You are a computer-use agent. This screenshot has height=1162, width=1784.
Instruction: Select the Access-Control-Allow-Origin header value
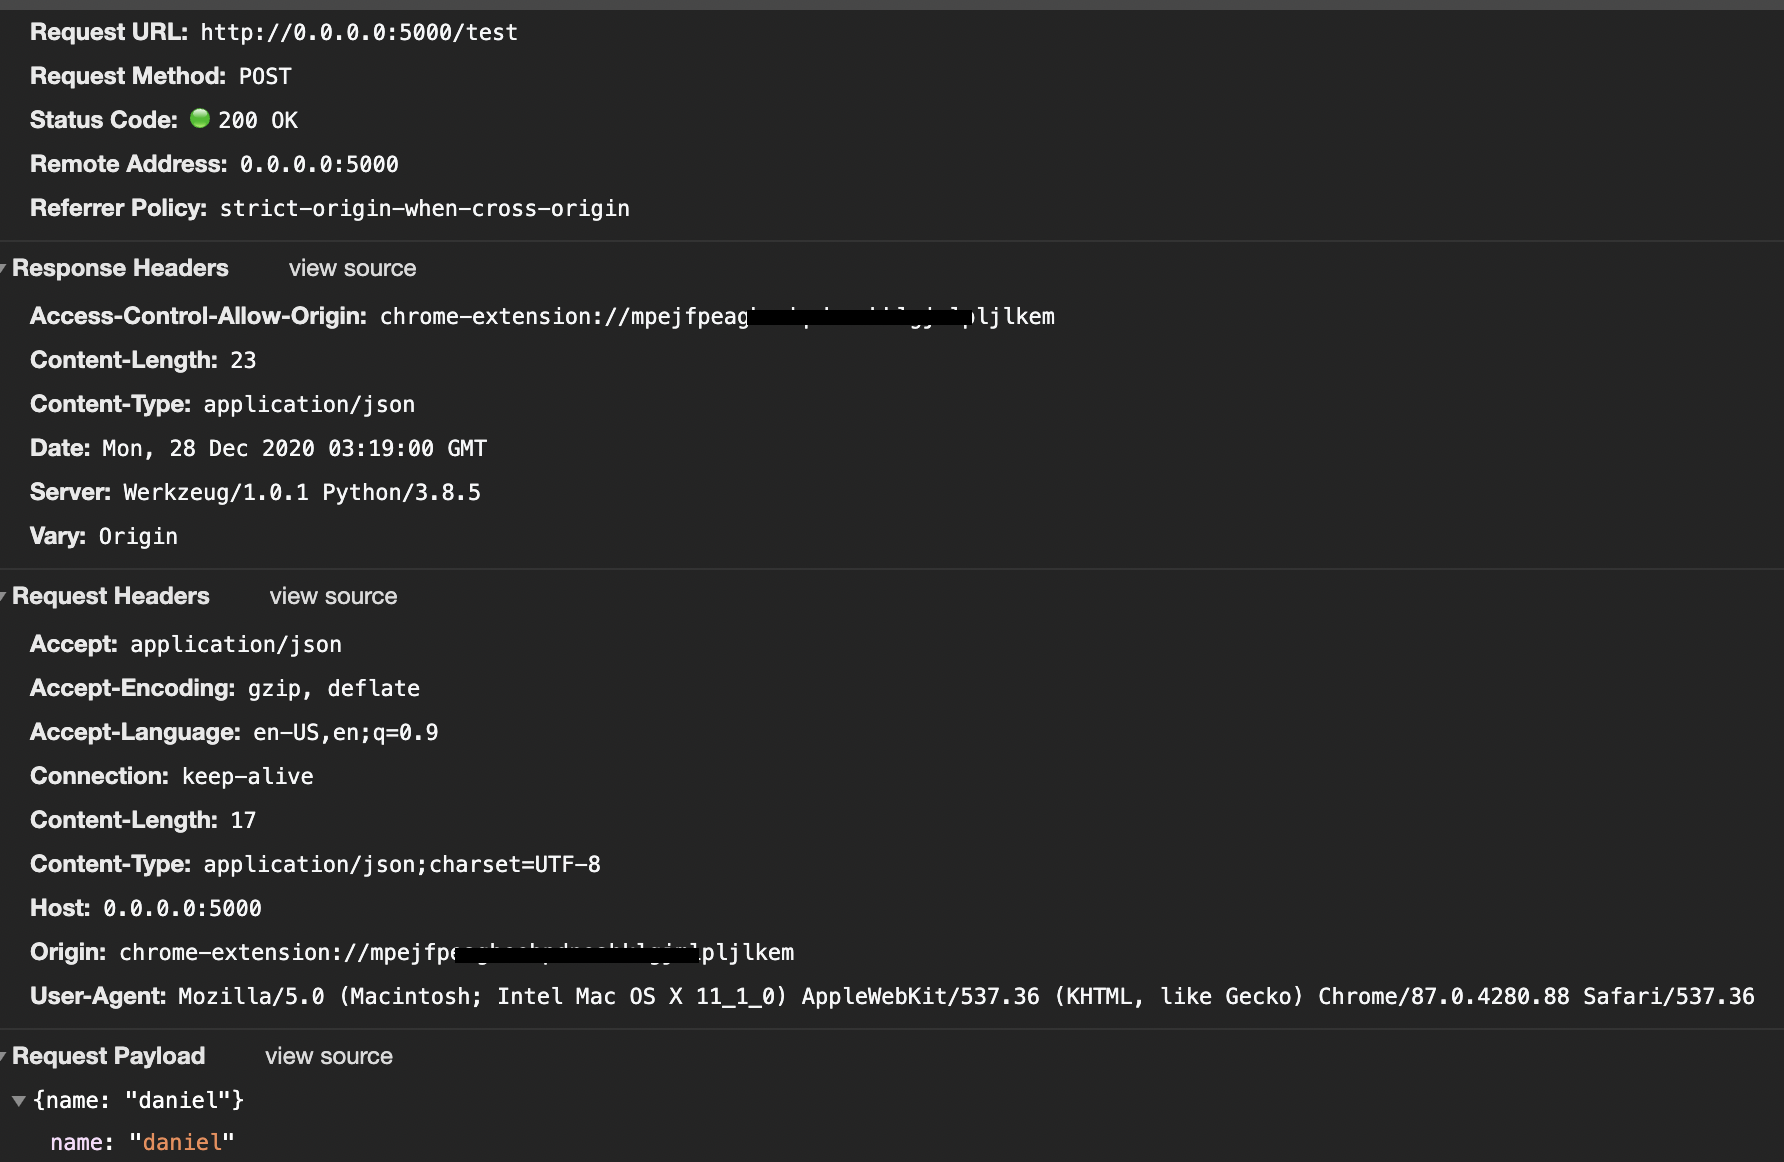(716, 315)
